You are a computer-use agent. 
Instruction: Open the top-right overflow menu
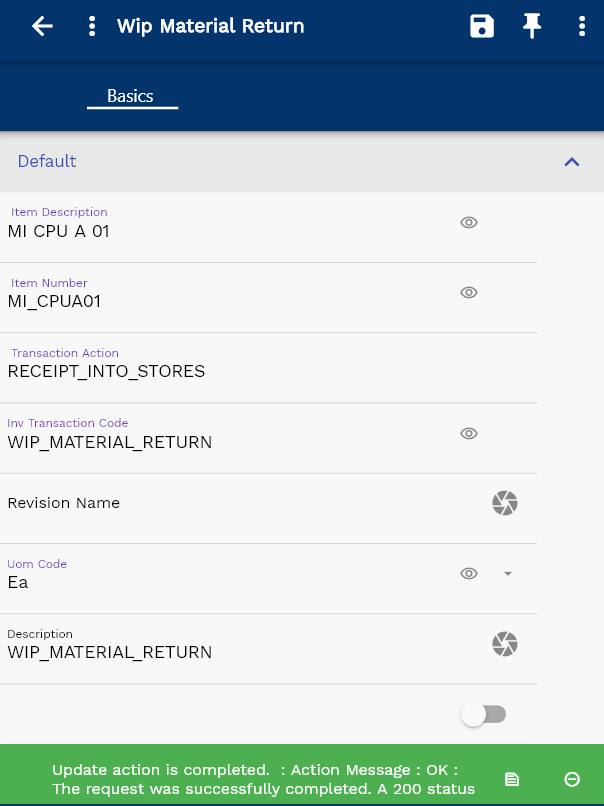coord(582,27)
